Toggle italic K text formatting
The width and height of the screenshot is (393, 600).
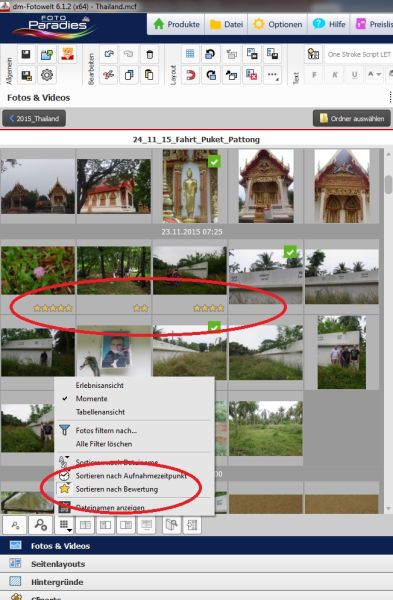pos(334,75)
